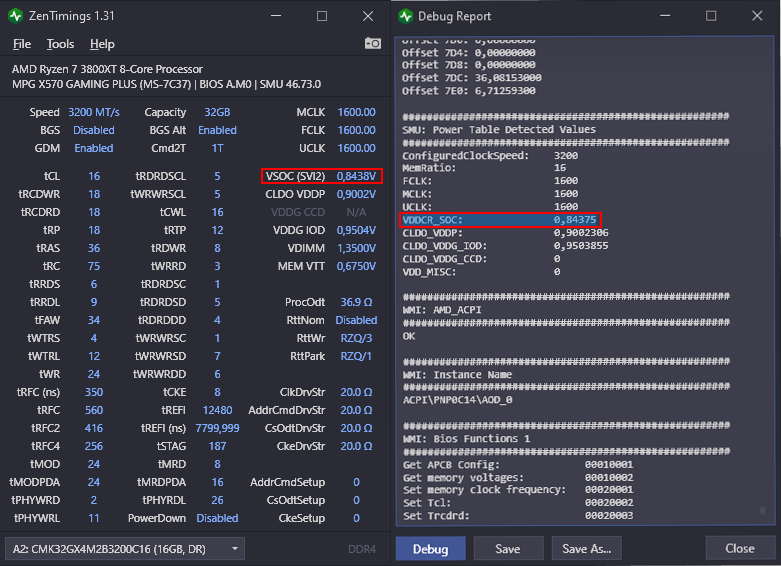Click the Get APCB Config line
Screen dimensions: 781x566
click(x=518, y=464)
